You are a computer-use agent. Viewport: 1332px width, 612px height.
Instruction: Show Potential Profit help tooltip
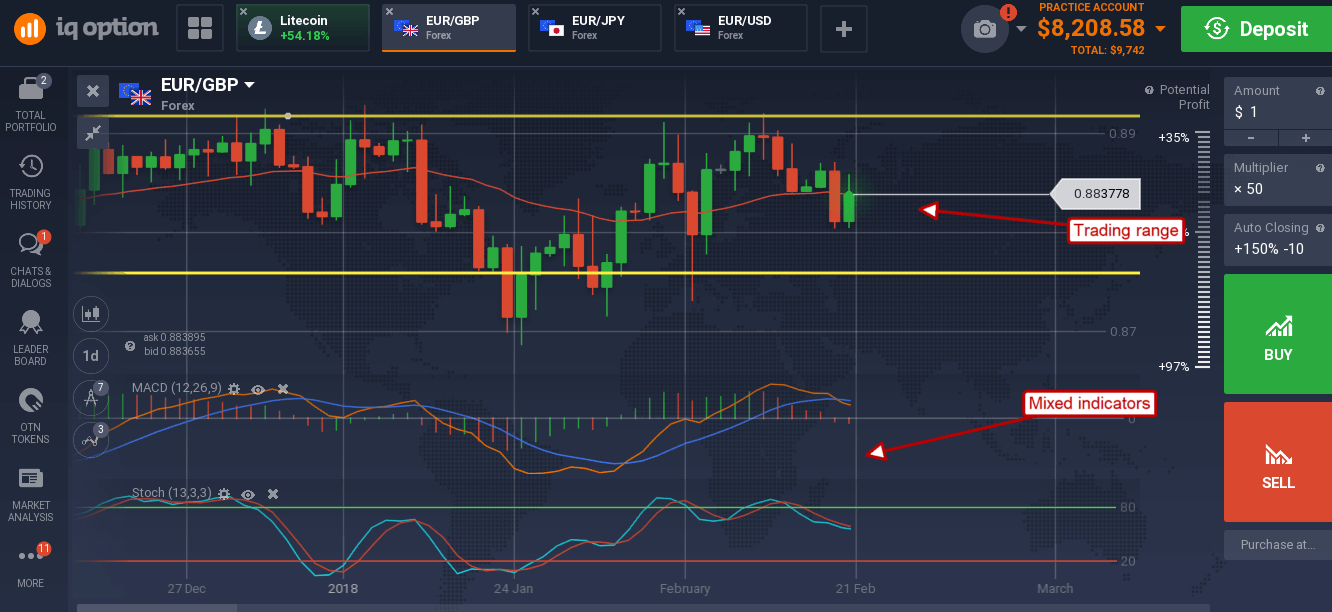1149,90
